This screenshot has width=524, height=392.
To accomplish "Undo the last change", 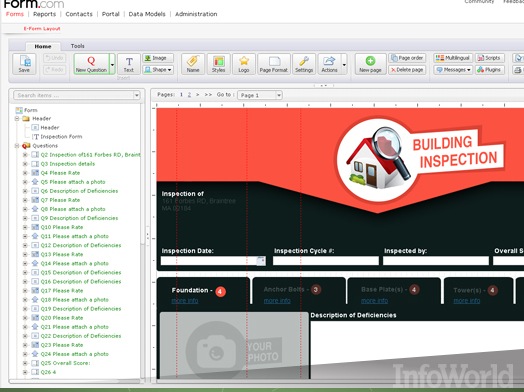I will pyautogui.click(x=54, y=58).
